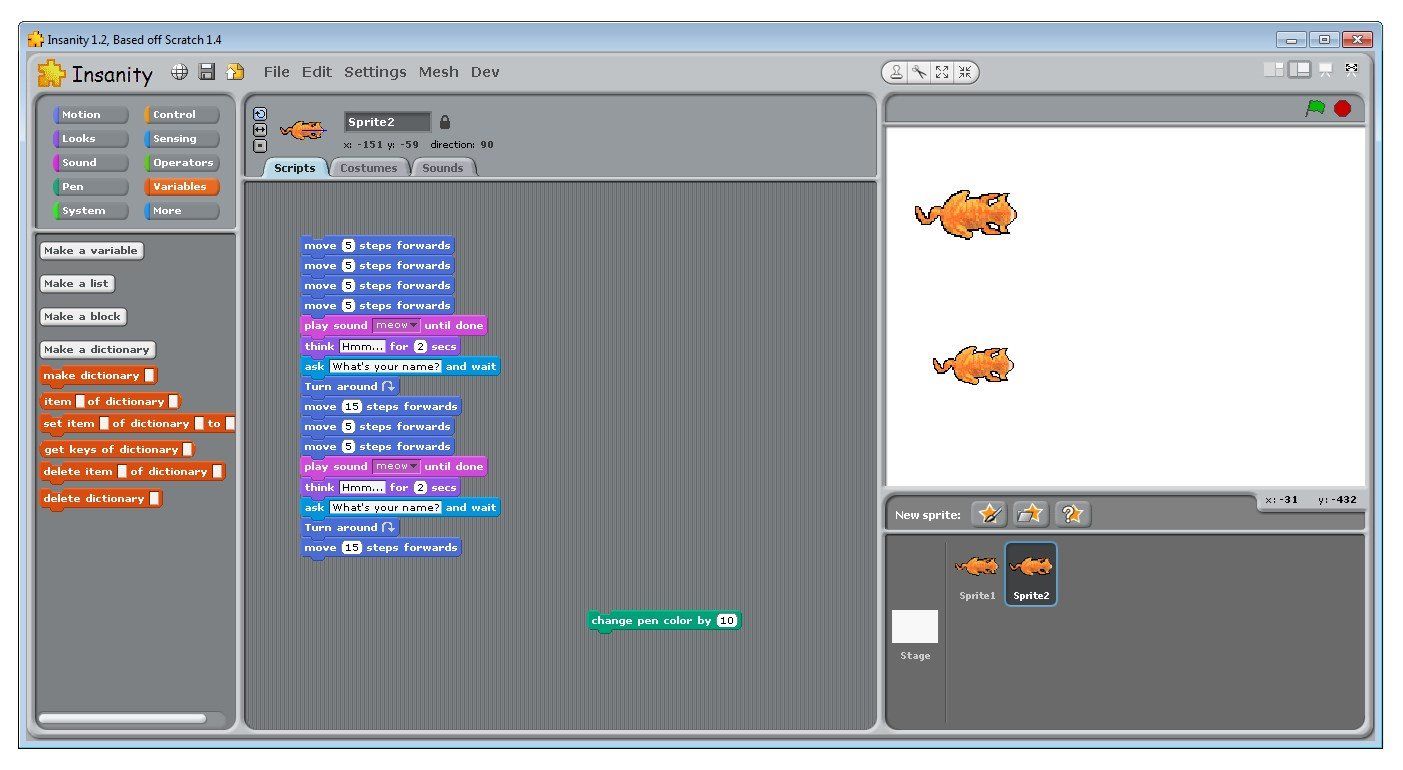Image resolution: width=1403 pixels, height=770 pixels.
Task: Select the scissors delete tool
Action: point(919,72)
